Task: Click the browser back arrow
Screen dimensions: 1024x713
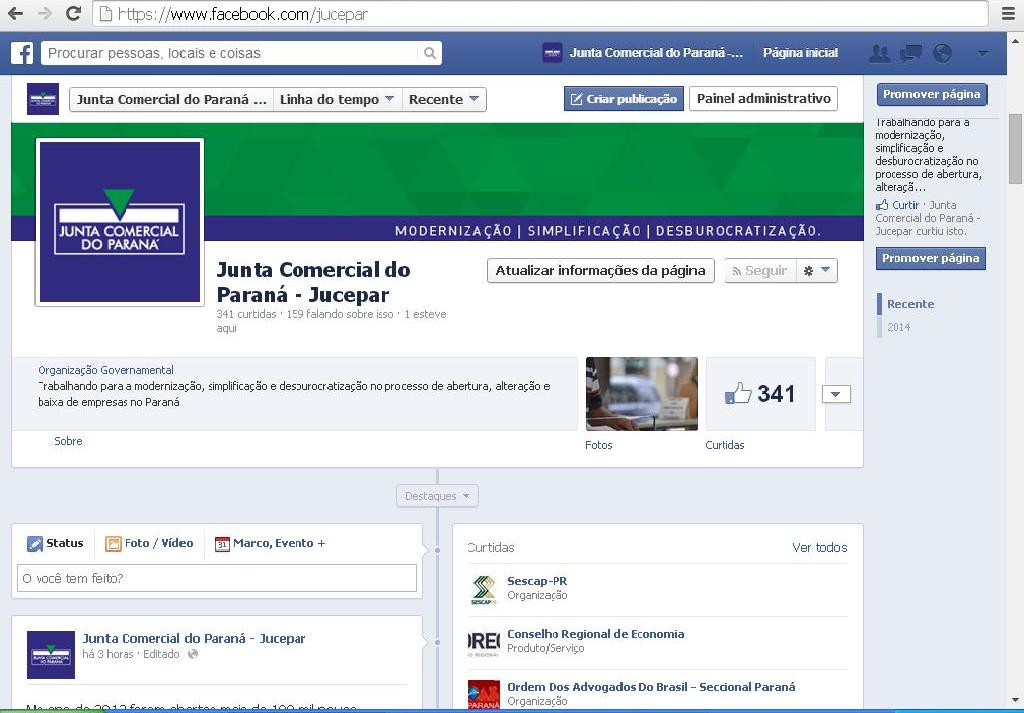Action: tap(15, 13)
